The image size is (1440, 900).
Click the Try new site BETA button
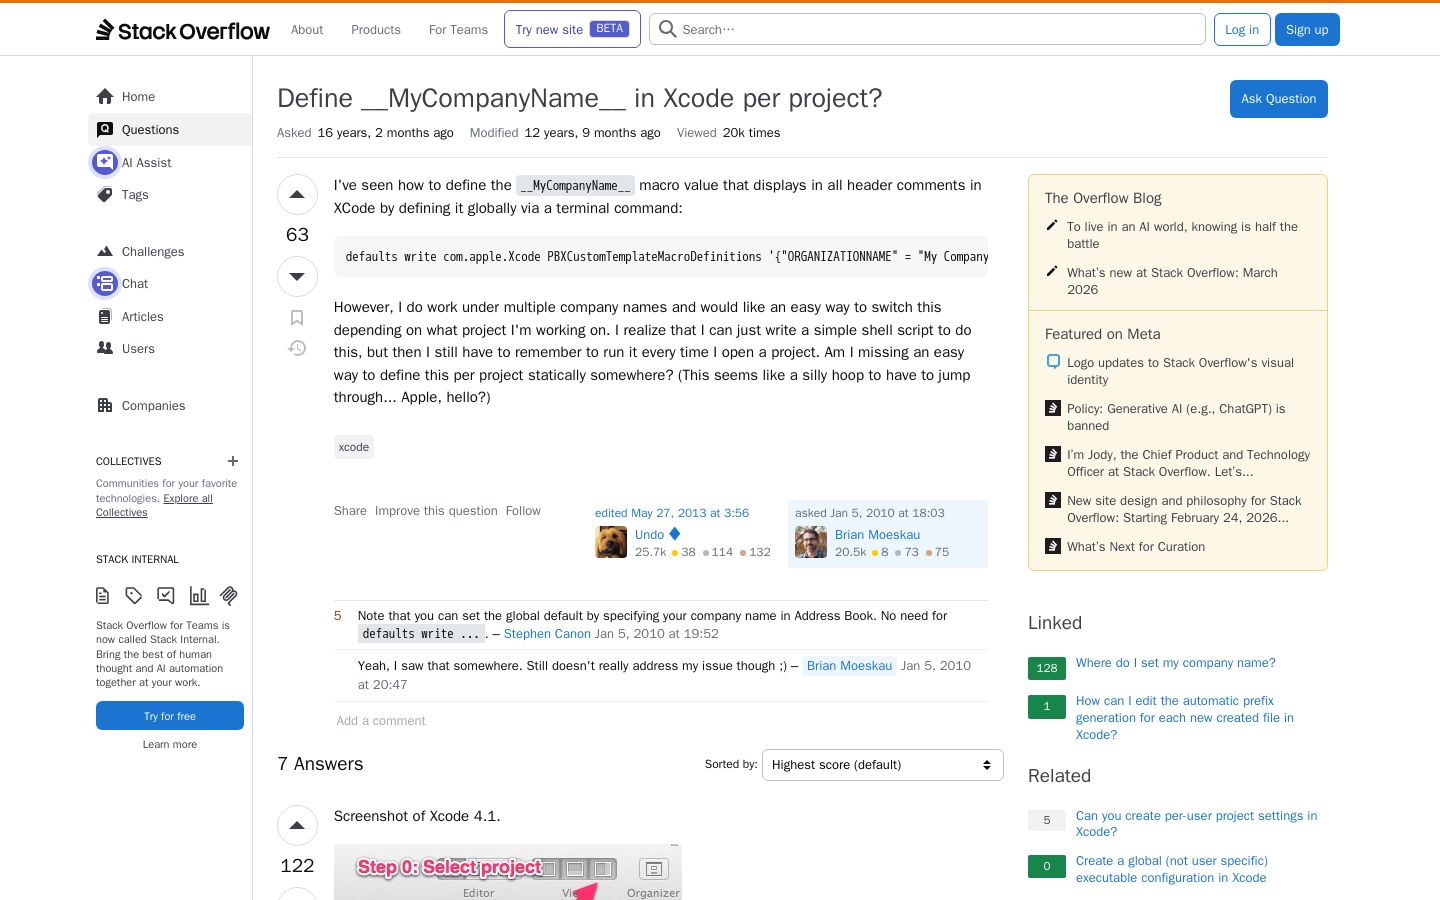(572, 29)
